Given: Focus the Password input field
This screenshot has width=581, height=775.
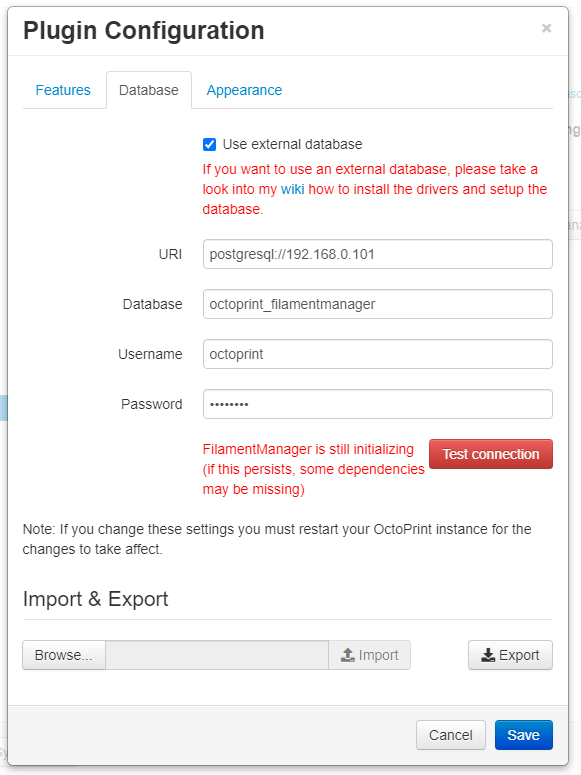Looking at the screenshot, I should (378, 404).
